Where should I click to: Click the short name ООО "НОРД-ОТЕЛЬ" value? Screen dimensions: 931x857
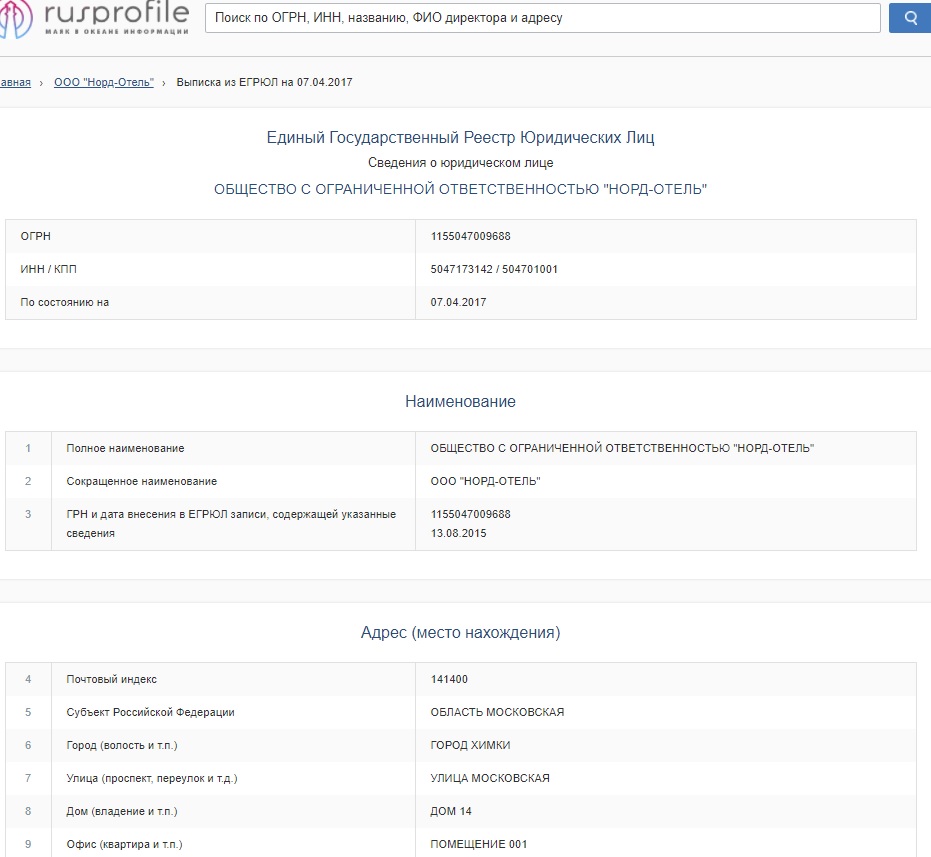tap(485, 481)
